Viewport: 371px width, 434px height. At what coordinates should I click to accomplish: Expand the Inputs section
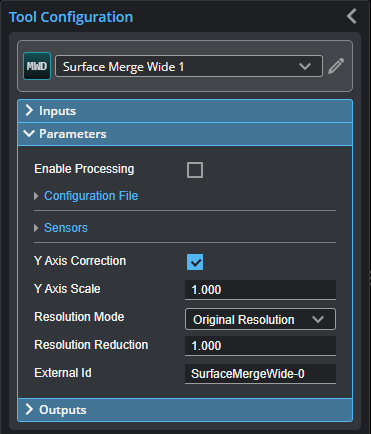coord(185,111)
